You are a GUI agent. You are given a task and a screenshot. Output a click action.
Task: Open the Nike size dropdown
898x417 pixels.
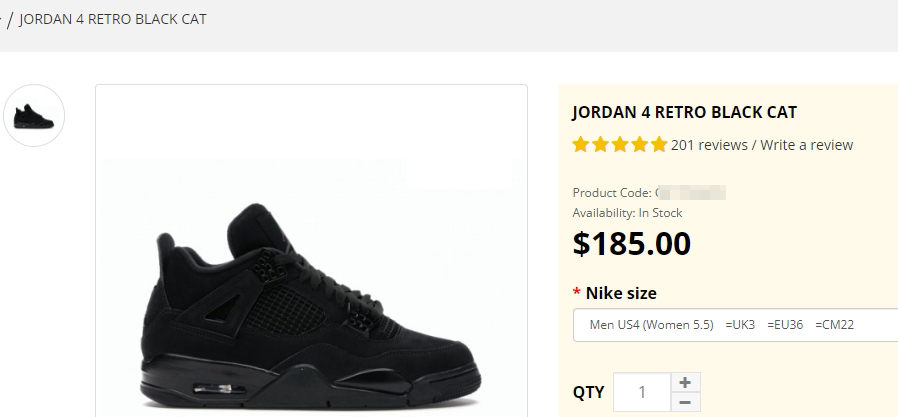click(735, 325)
